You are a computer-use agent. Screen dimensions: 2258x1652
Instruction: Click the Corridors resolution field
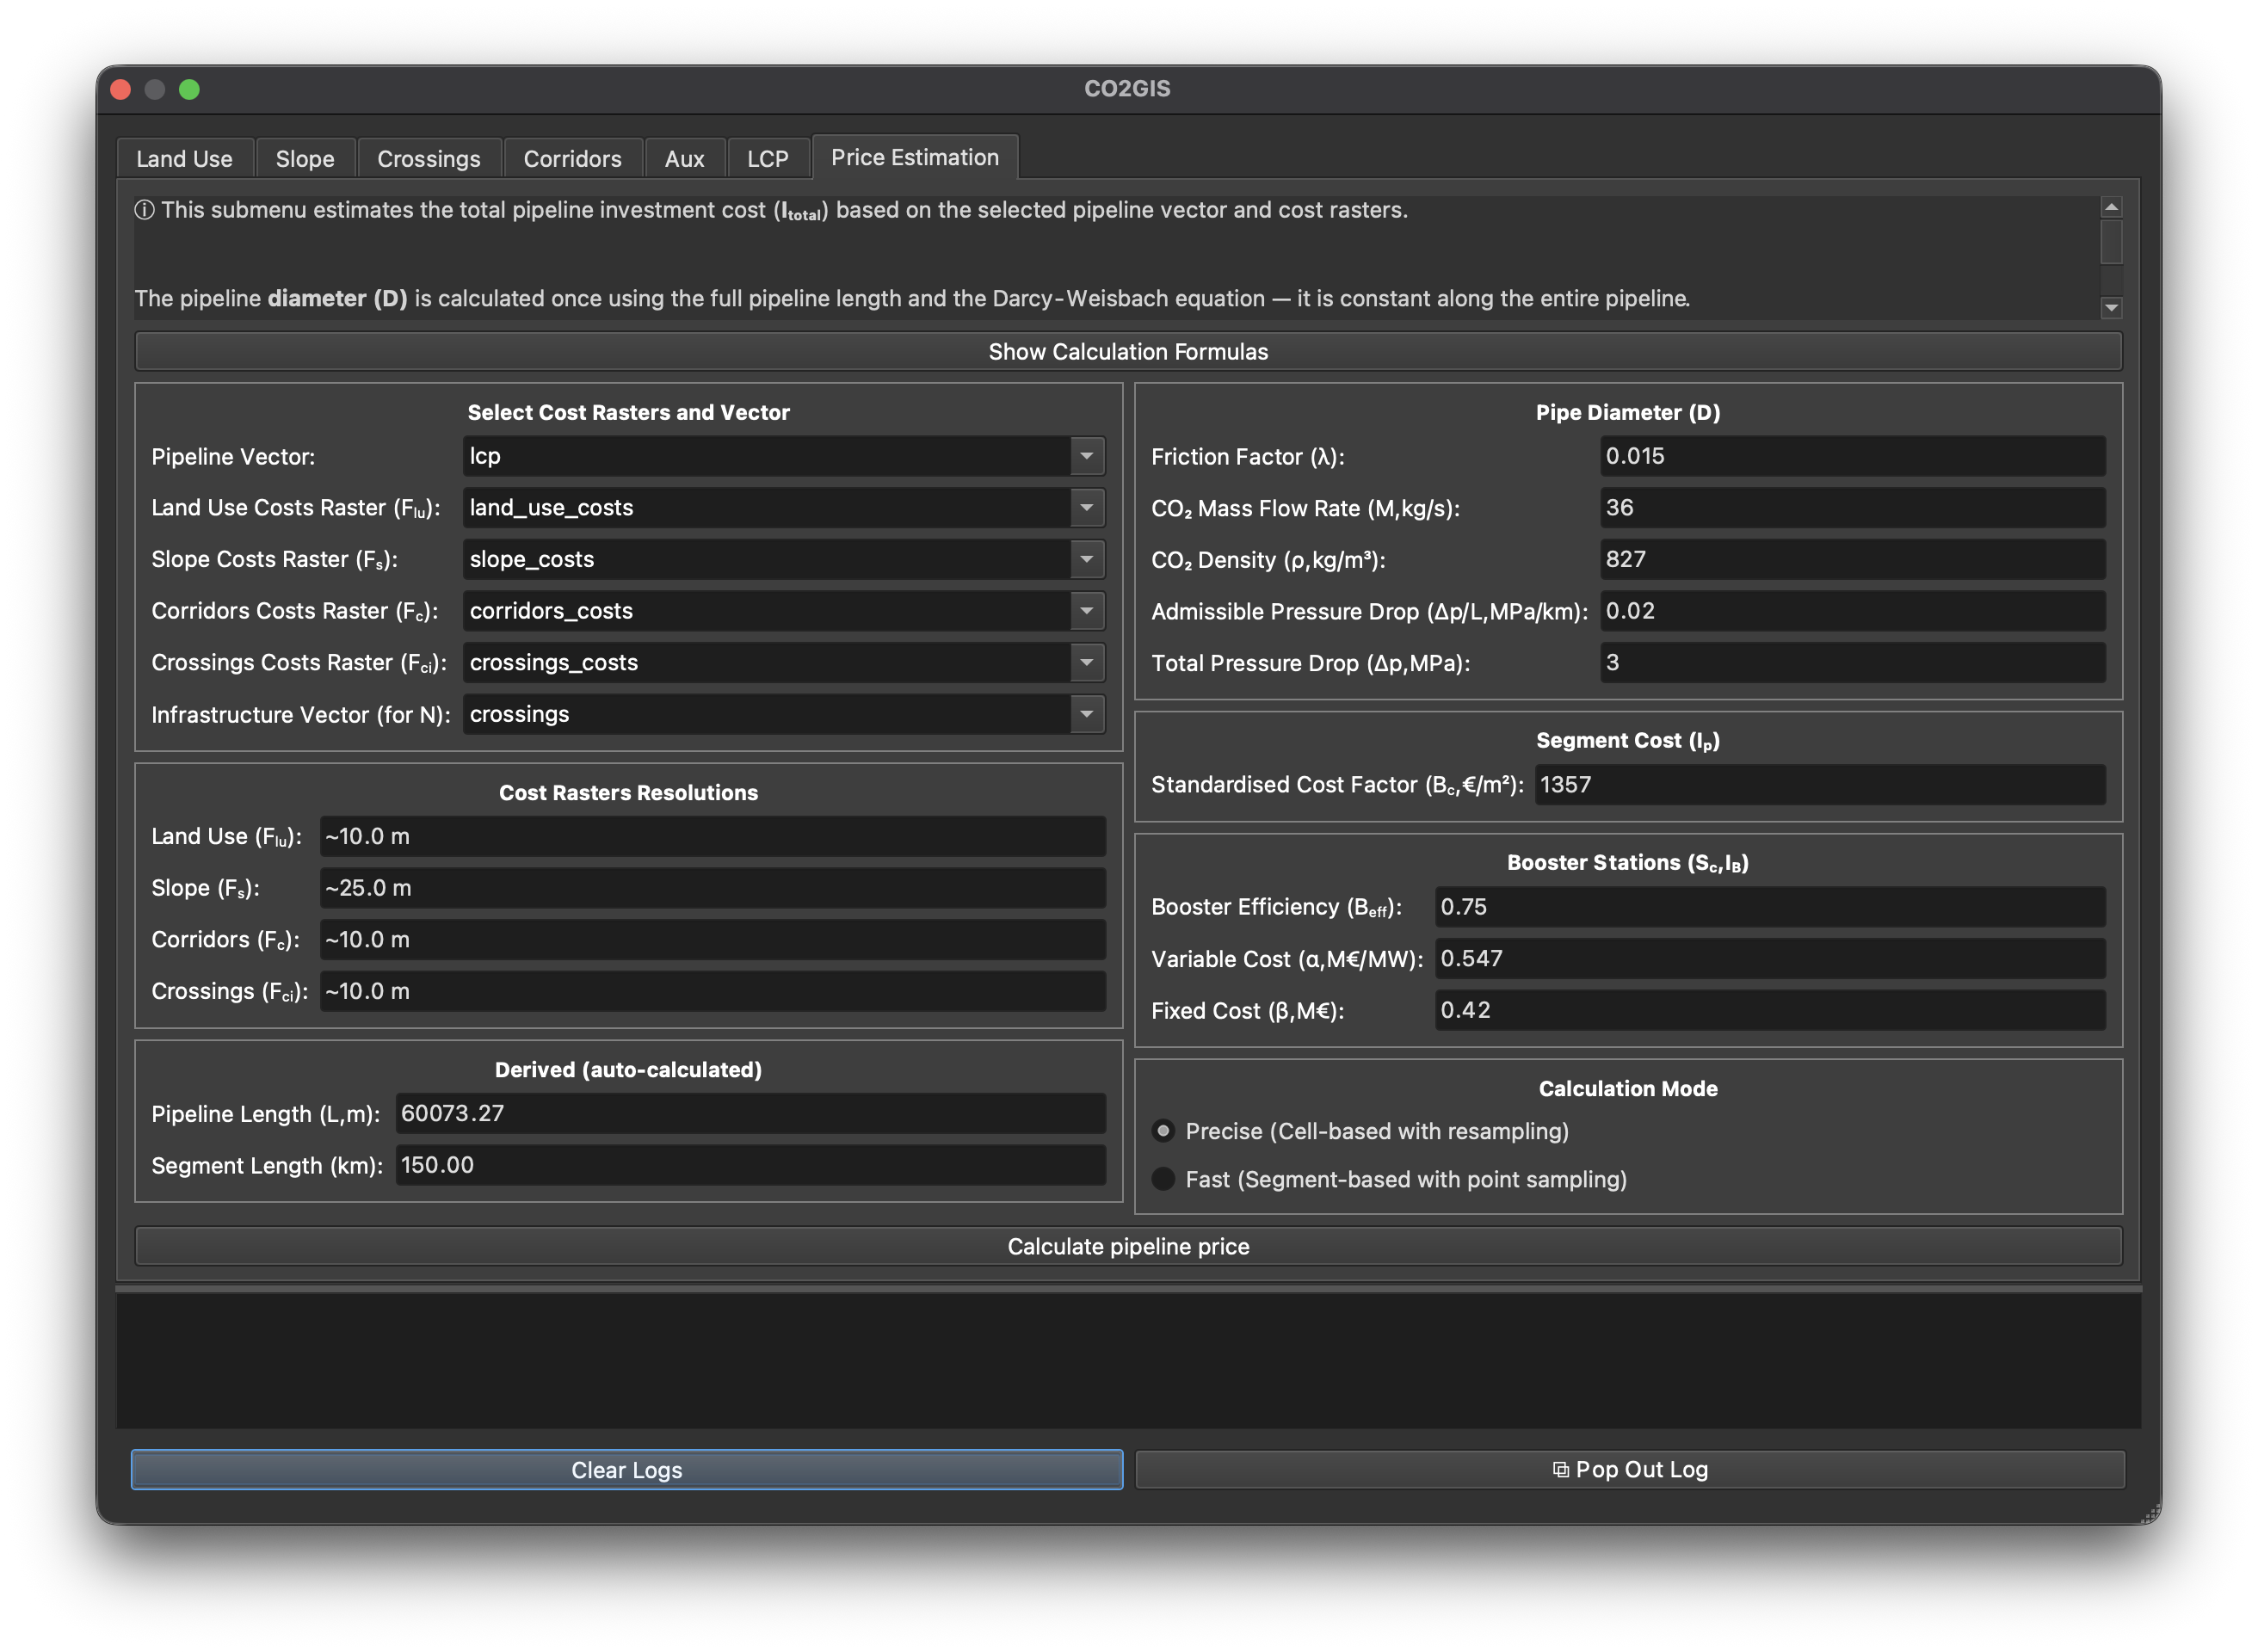click(x=712, y=939)
